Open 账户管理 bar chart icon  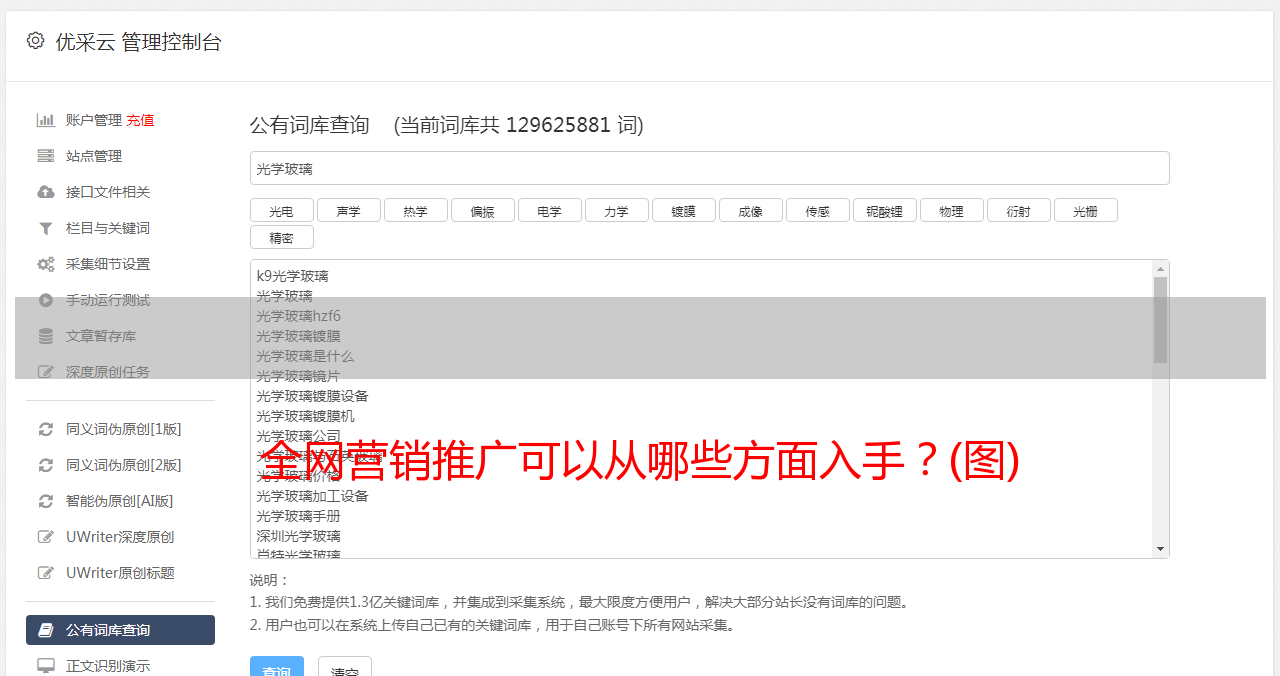46,120
